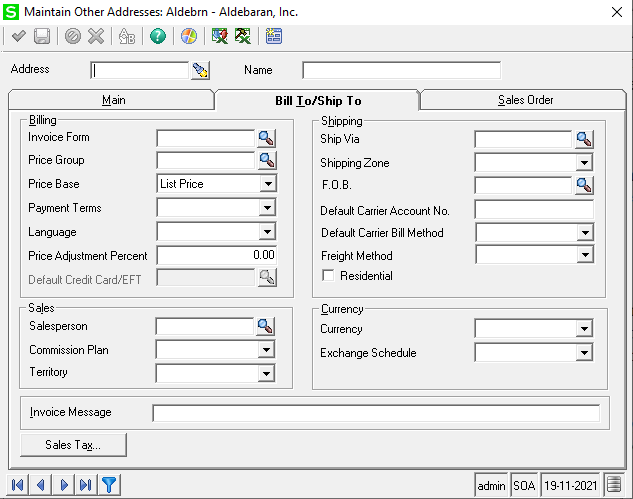
Task: Click into the Salesperson field
Action: click(205, 326)
